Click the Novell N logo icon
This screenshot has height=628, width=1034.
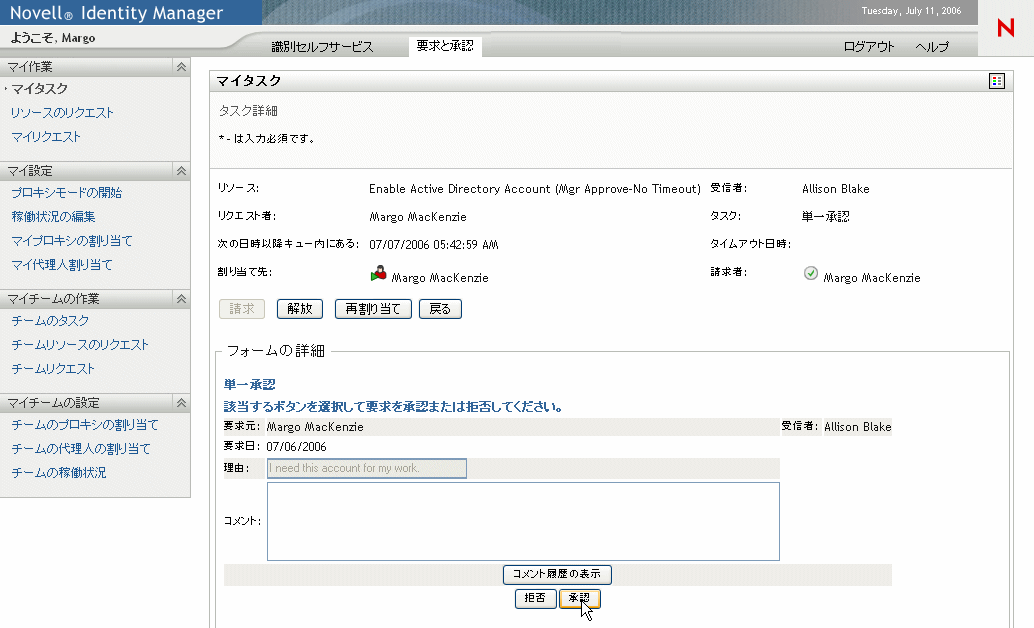tap(1006, 28)
